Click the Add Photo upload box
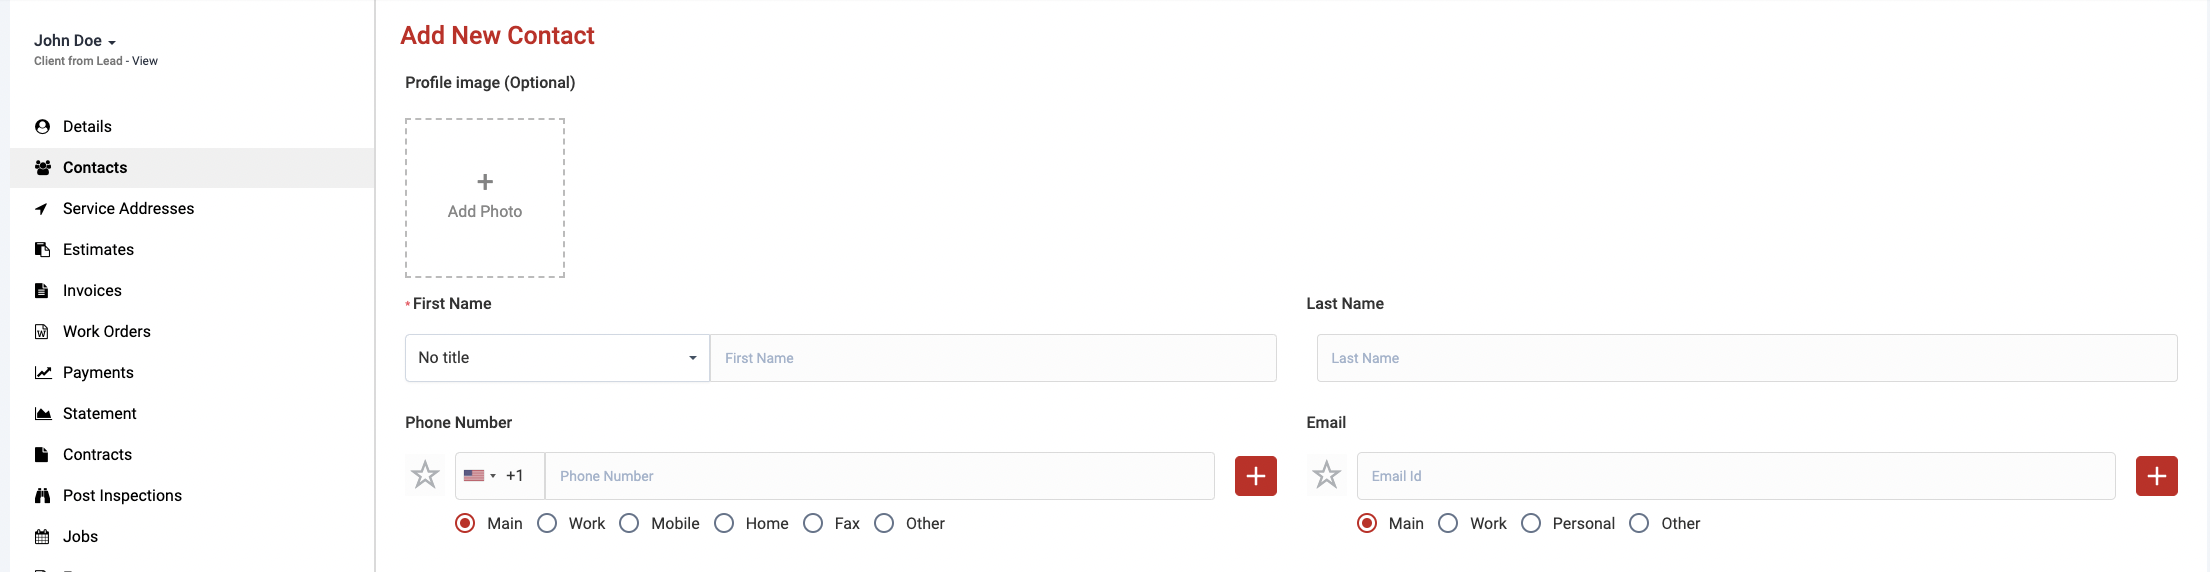Image resolution: width=2210 pixels, height=572 pixels. click(485, 198)
